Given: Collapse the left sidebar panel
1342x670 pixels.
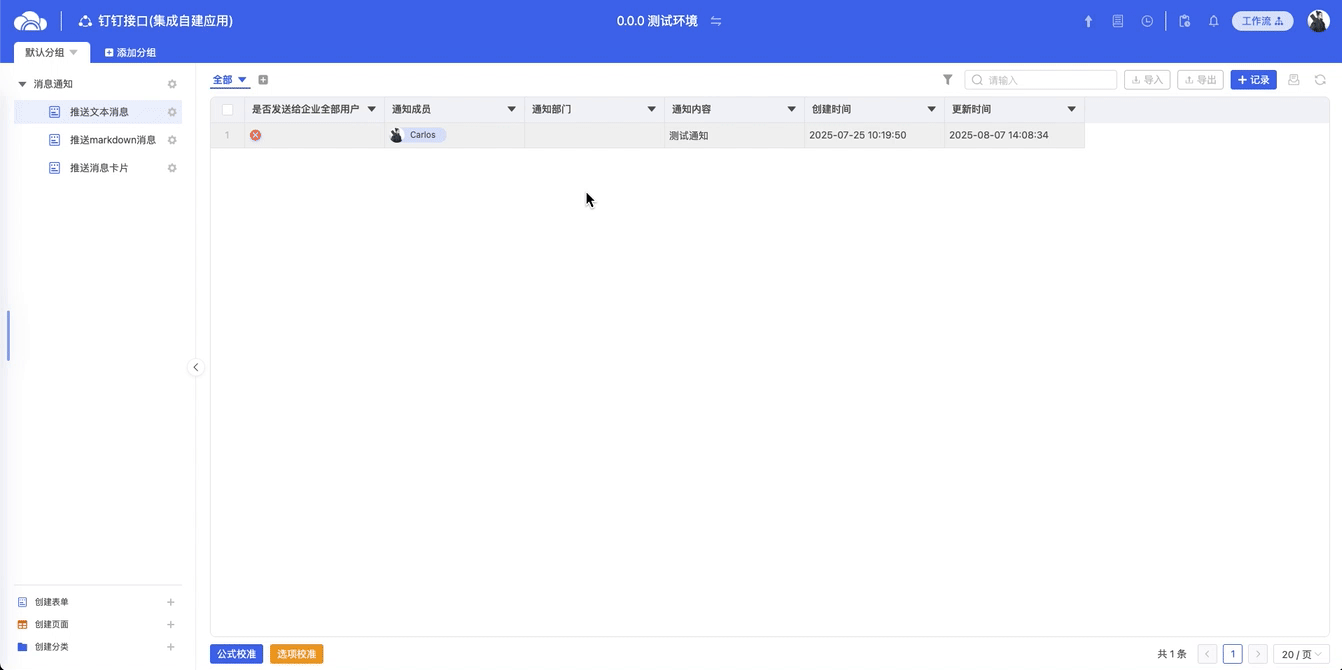Looking at the screenshot, I should click(x=196, y=367).
